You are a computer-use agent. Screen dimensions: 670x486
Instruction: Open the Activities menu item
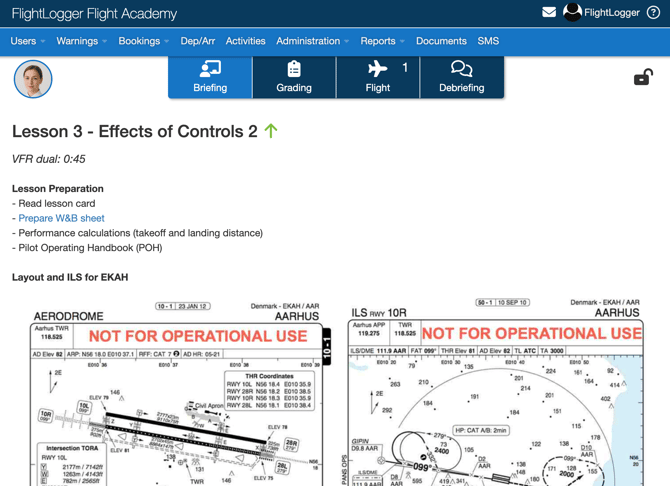[x=245, y=41]
